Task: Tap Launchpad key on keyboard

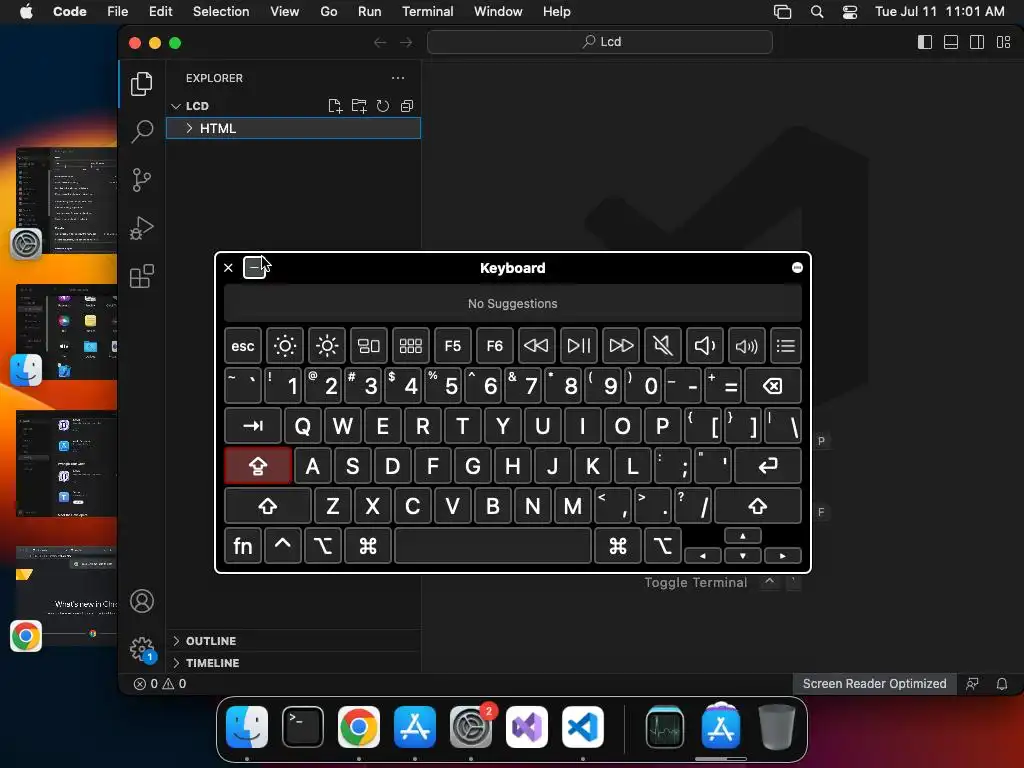Action: (410, 345)
